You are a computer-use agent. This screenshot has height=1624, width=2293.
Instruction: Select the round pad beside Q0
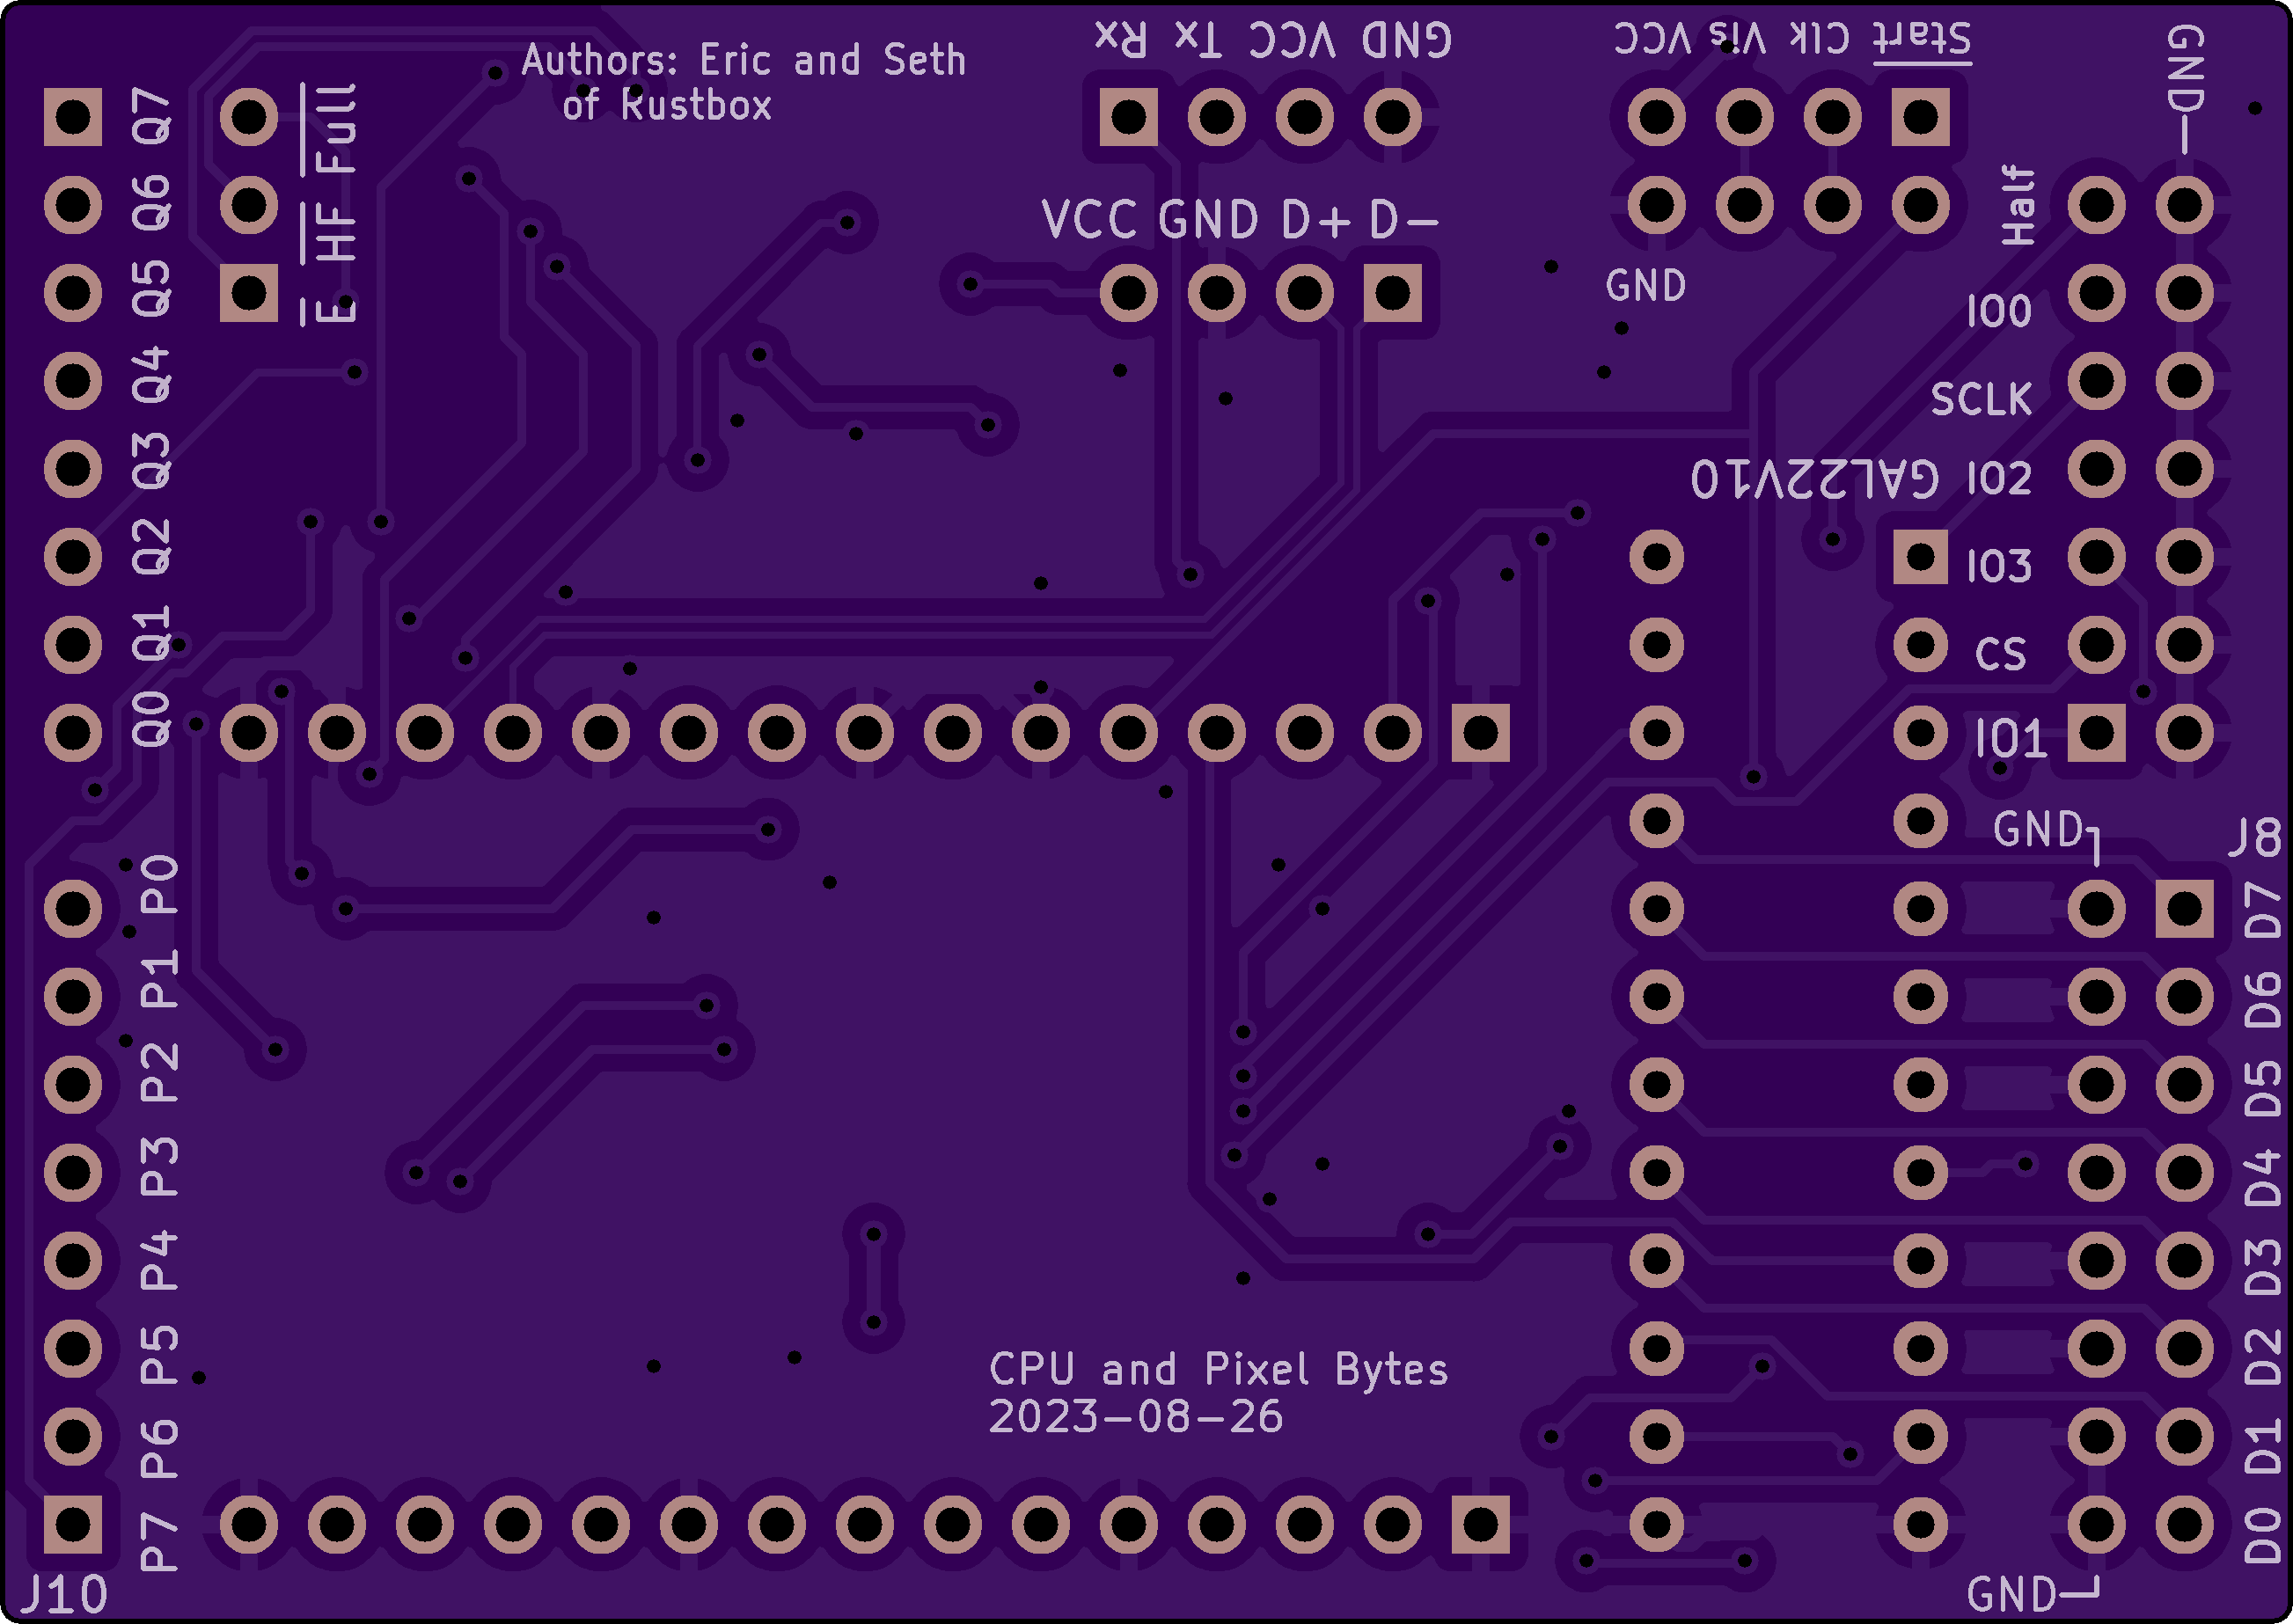[73, 733]
